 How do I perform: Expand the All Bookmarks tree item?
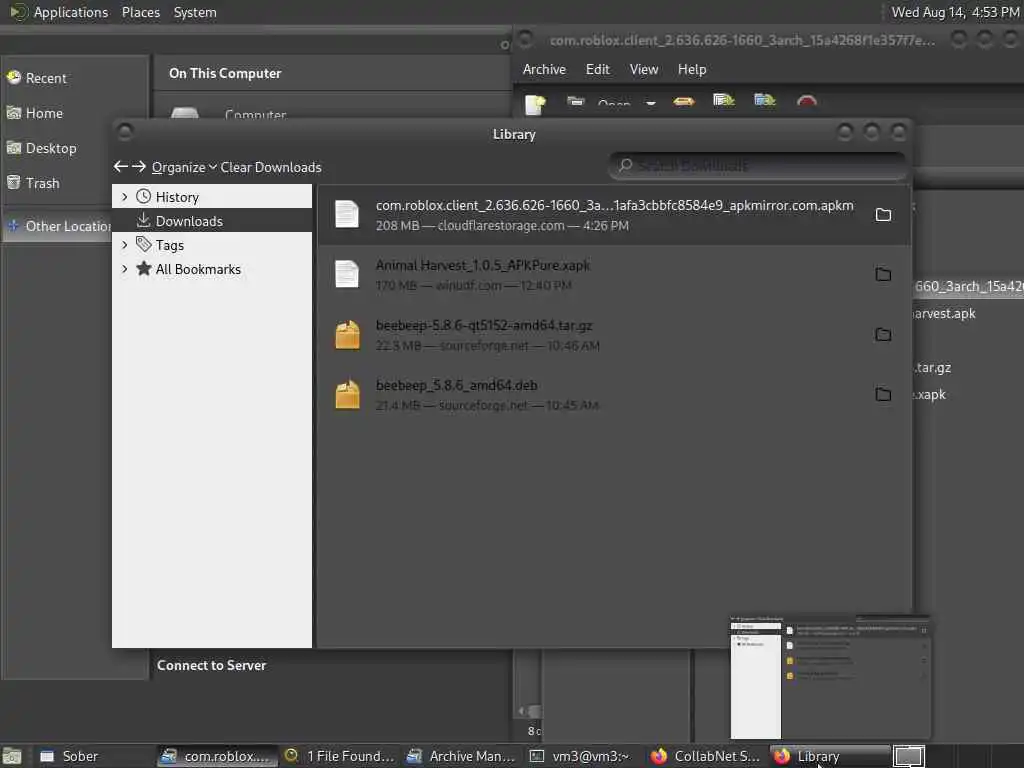click(x=125, y=269)
